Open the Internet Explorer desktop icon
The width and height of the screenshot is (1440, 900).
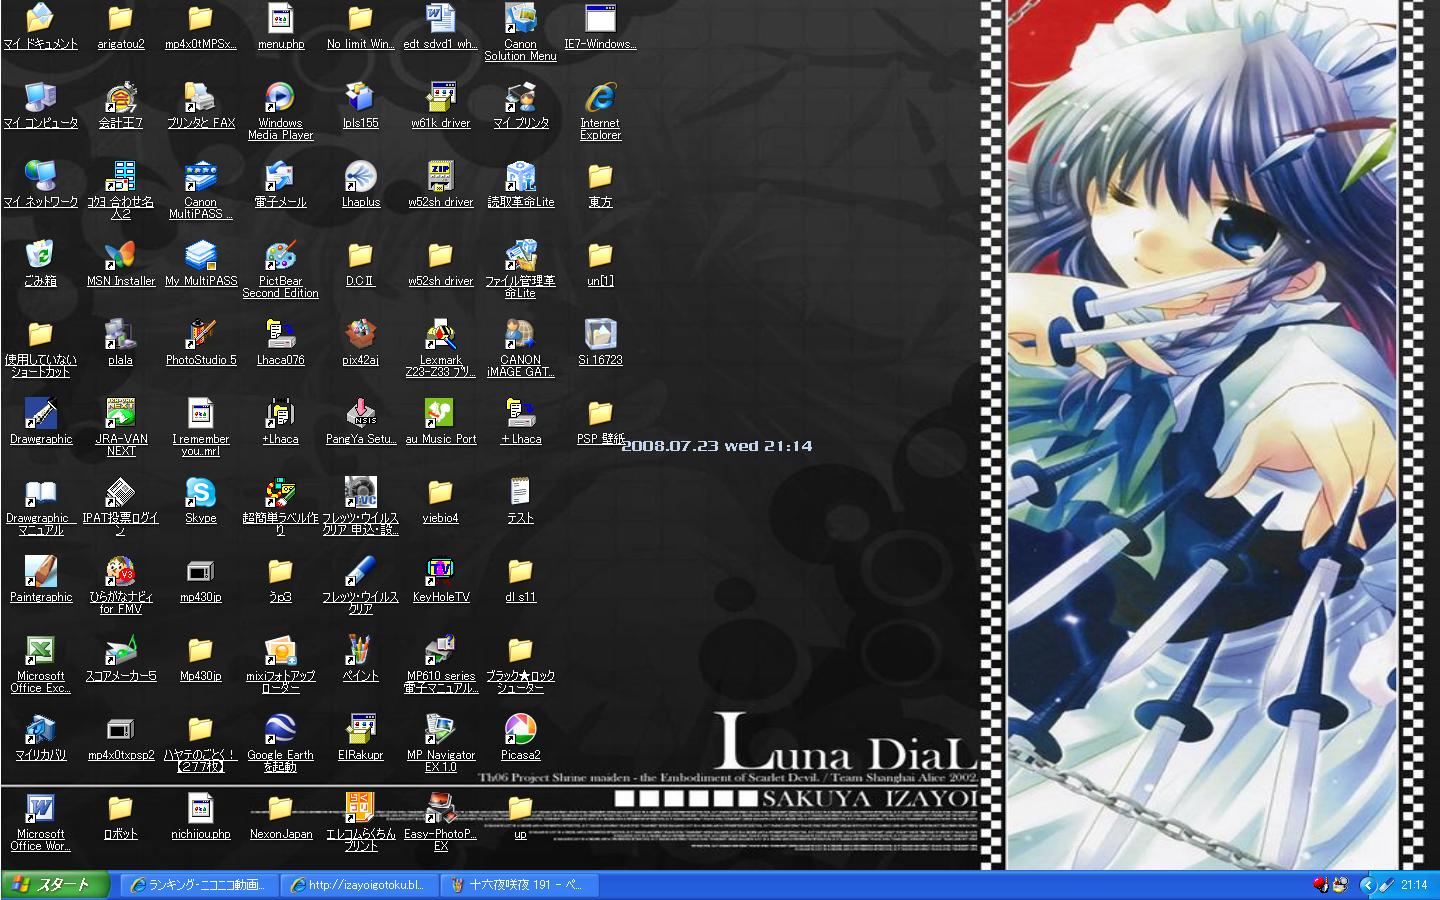pyautogui.click(x=600, y=97)
